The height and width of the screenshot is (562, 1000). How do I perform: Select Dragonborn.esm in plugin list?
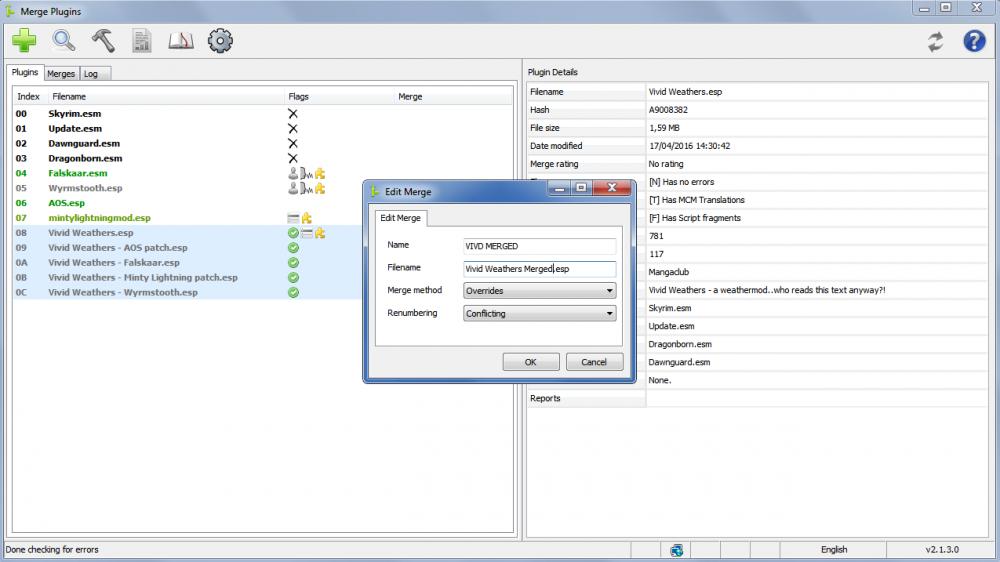[85, 158]
